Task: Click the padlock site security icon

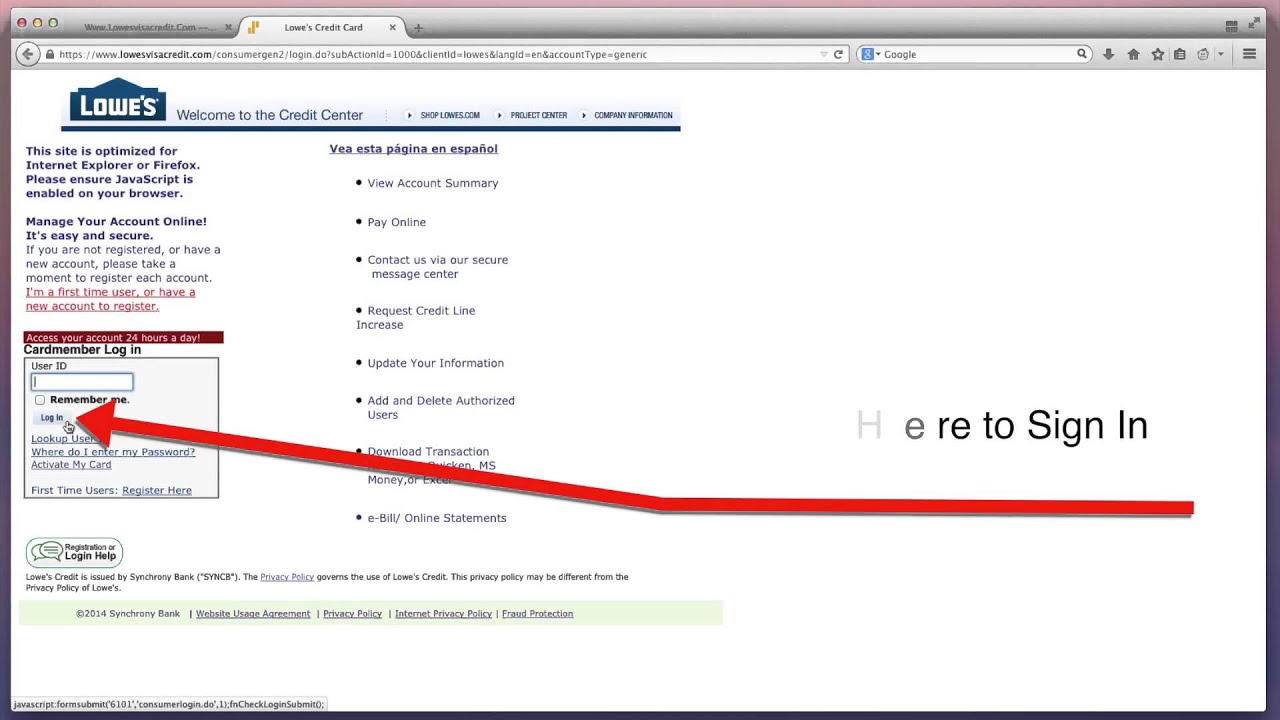Action: 49,54
